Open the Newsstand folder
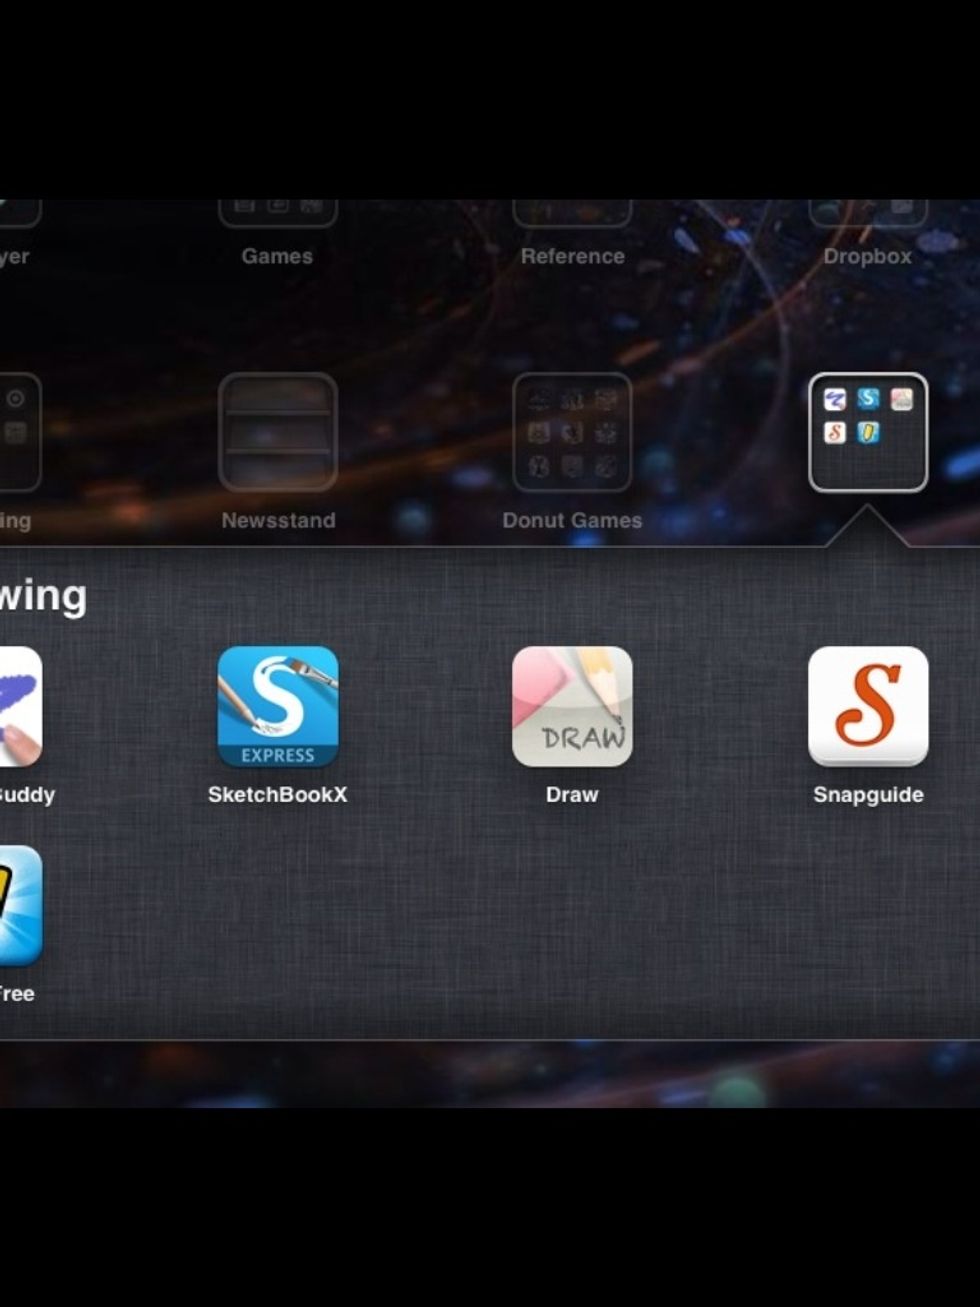Image resolution: width=980 pixels, height=1307 pixels. point(277,432)
